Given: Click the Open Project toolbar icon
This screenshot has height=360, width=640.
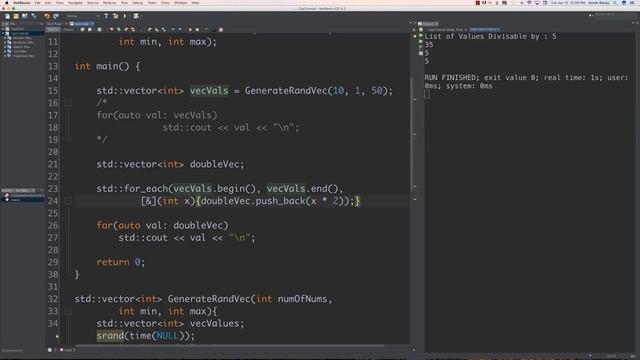Looking at the screenshot, I should tap(24, 16).
